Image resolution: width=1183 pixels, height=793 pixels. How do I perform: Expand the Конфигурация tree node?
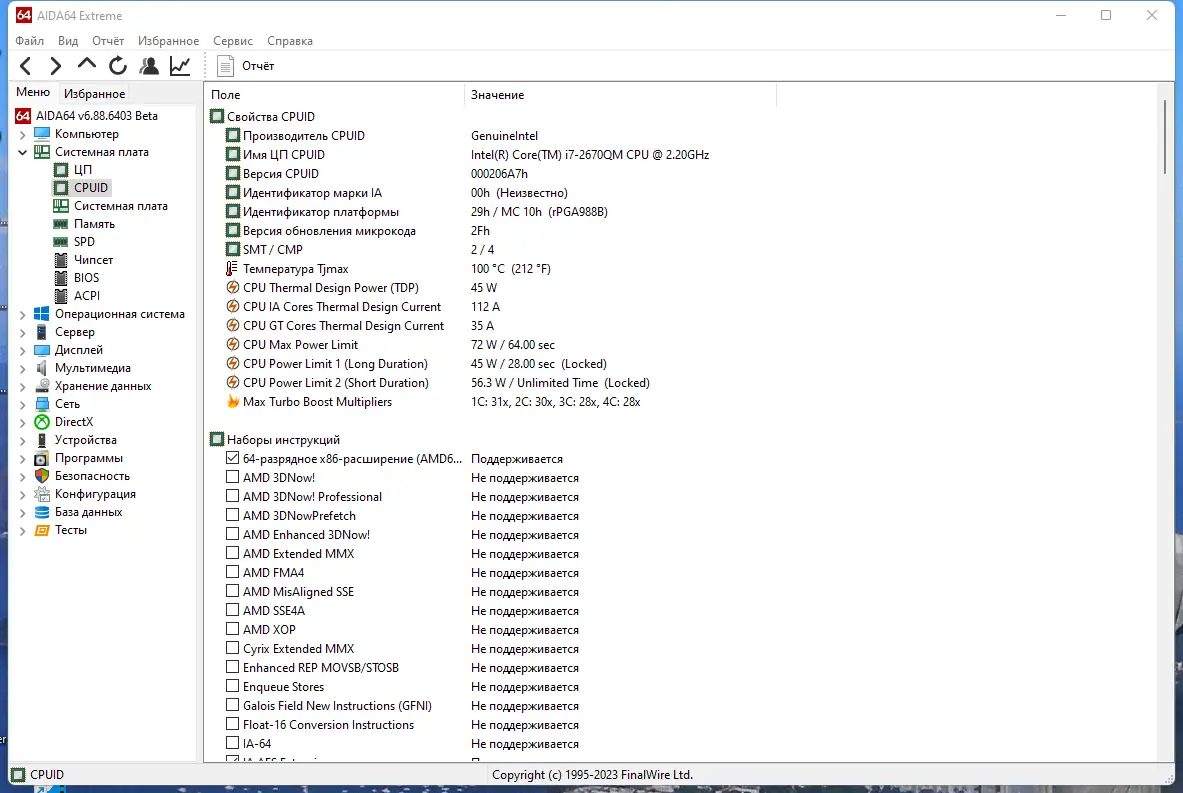[23, 495]
